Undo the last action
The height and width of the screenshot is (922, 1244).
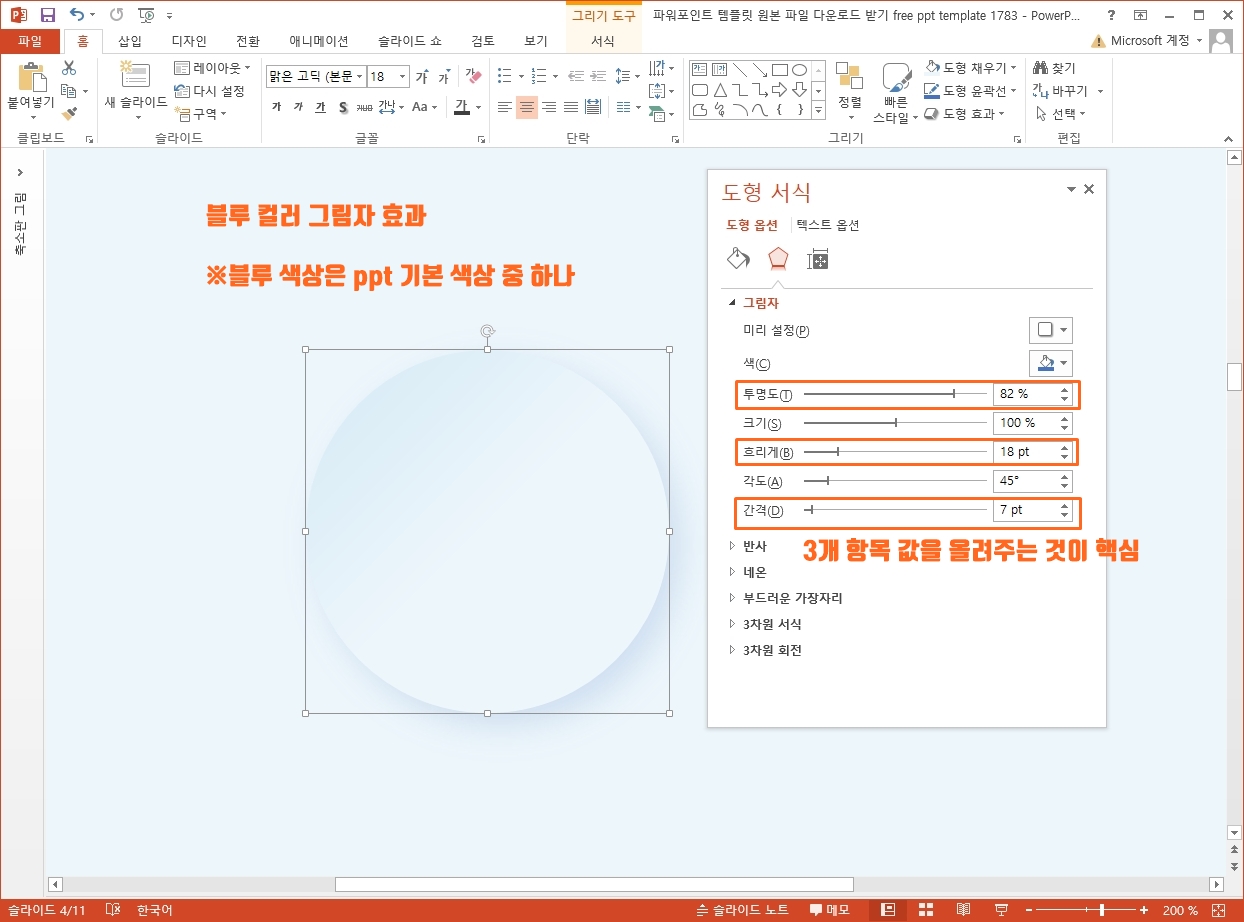coord(77,15)
